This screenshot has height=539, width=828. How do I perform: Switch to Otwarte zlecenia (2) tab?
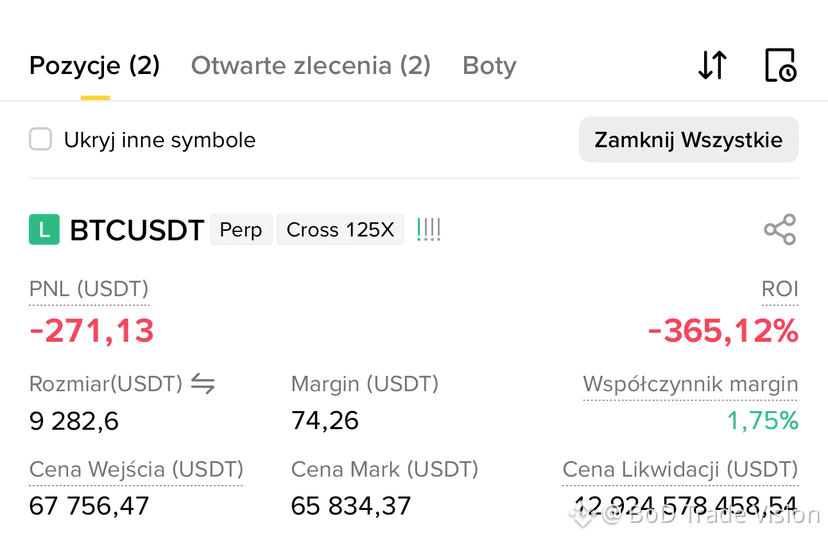tap(310, 66)
